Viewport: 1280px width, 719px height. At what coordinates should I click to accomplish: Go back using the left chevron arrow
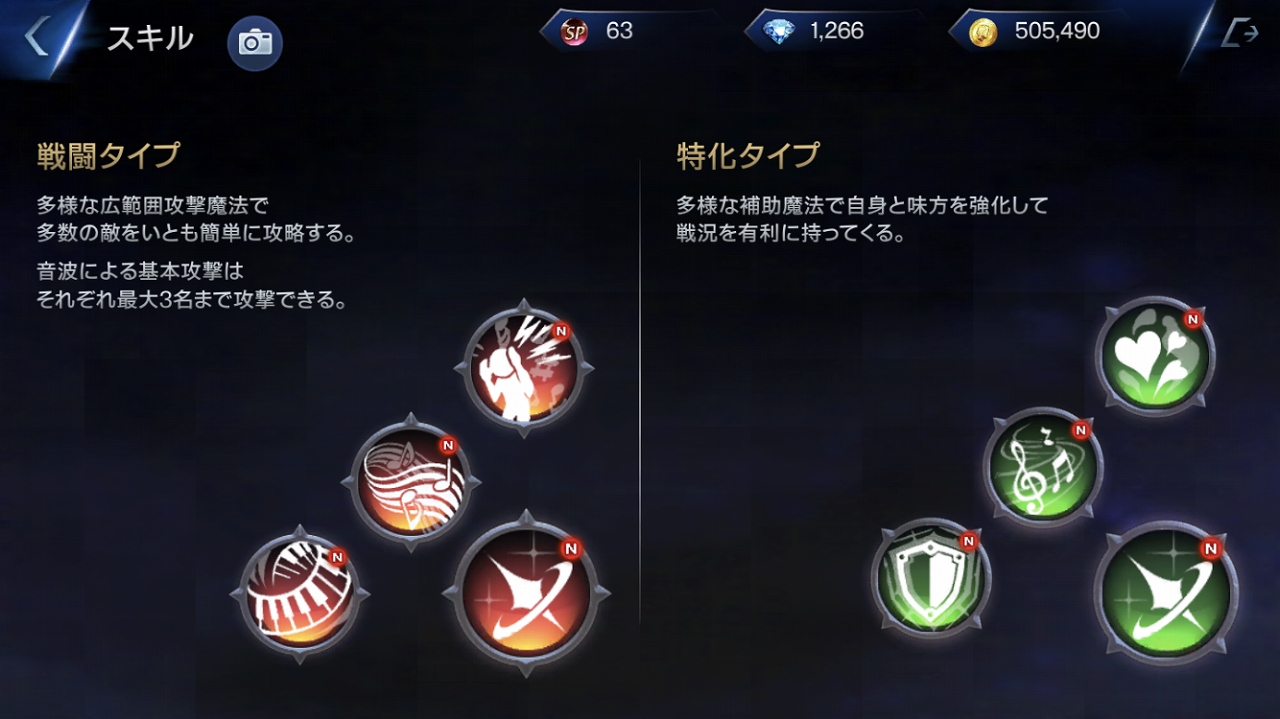(x=36, y=37)
